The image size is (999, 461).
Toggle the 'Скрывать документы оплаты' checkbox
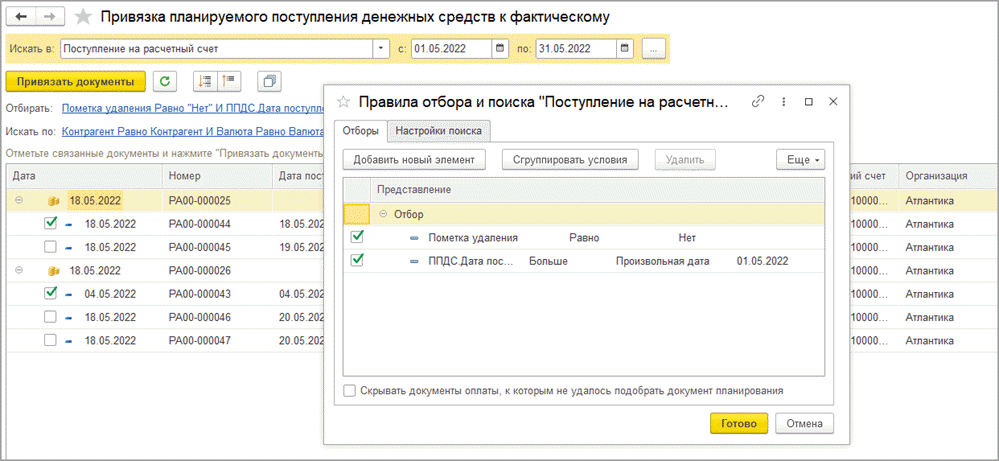coord(349,391)
